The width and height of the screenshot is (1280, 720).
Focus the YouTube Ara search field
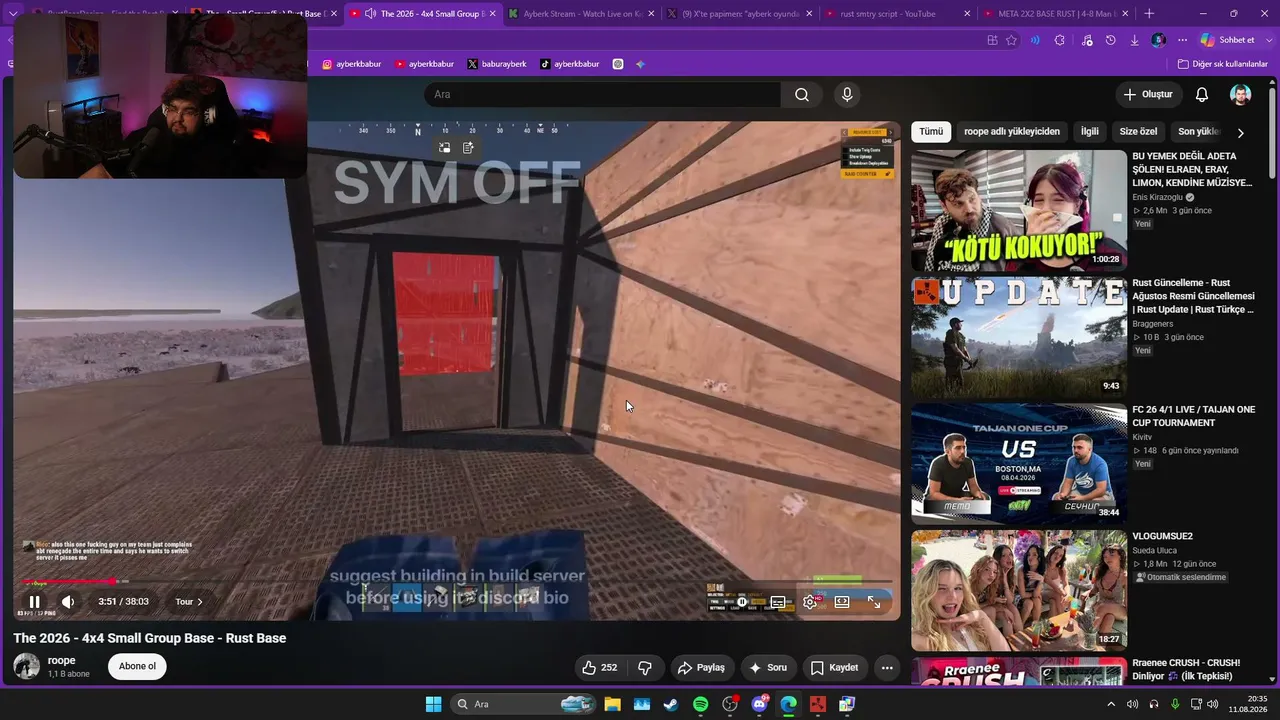[603, 94]
